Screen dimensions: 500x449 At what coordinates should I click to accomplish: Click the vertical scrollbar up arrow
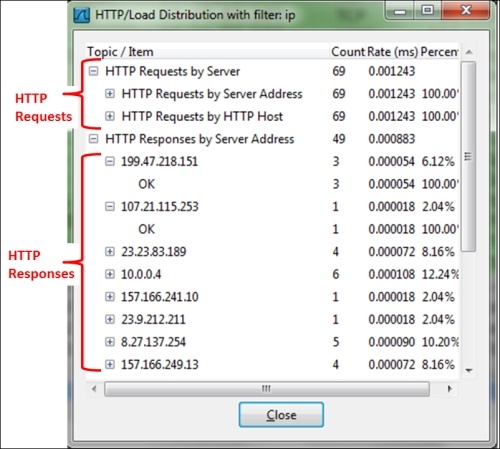pos(469,52)
